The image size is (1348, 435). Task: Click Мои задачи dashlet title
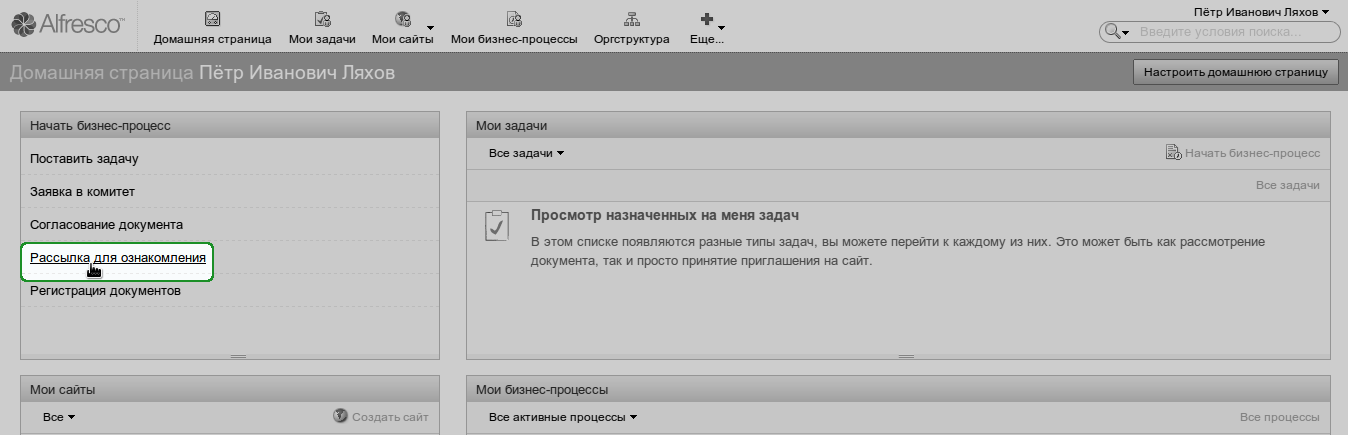tap(511, 126)
